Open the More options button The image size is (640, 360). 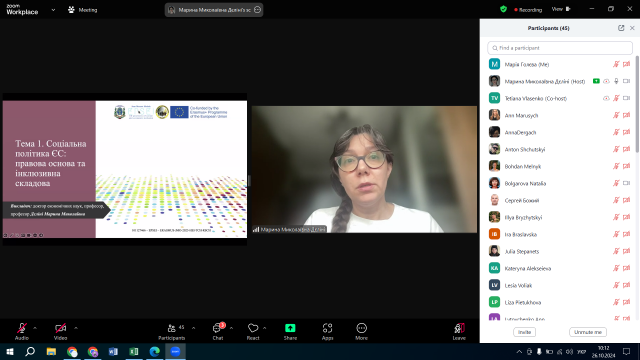coord(362,331)
